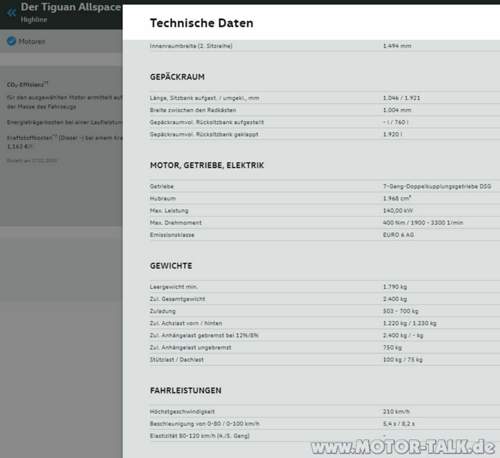Click the GEWICHTE section heading
Viewport: 500px width, 458px height.
click(171, 266)
